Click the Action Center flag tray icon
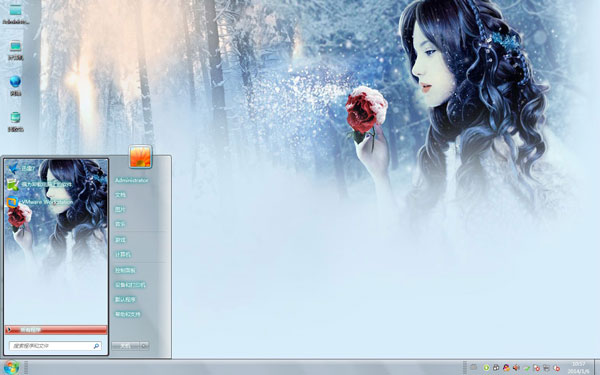 [x=536, y=368]
